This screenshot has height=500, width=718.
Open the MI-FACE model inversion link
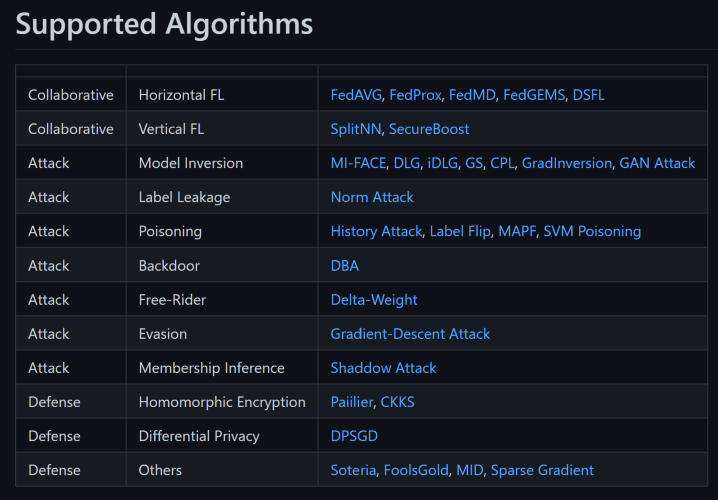click(358, 163)
